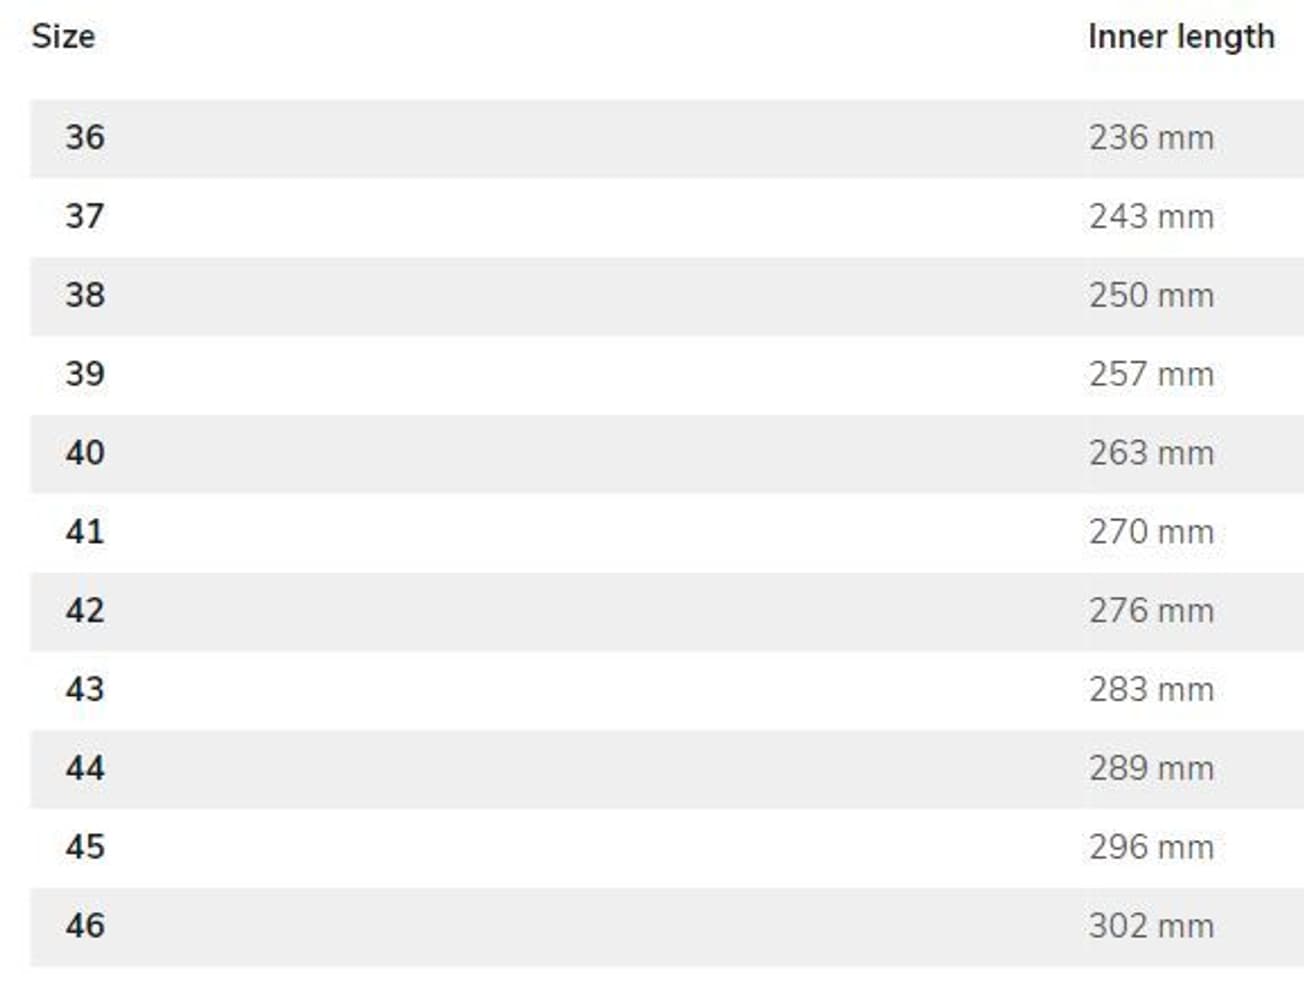Select the size 46 row label
Image resolution: width=1304 pixels, height=1000 pixels.
pyautogui.click(x=85, y=926)
